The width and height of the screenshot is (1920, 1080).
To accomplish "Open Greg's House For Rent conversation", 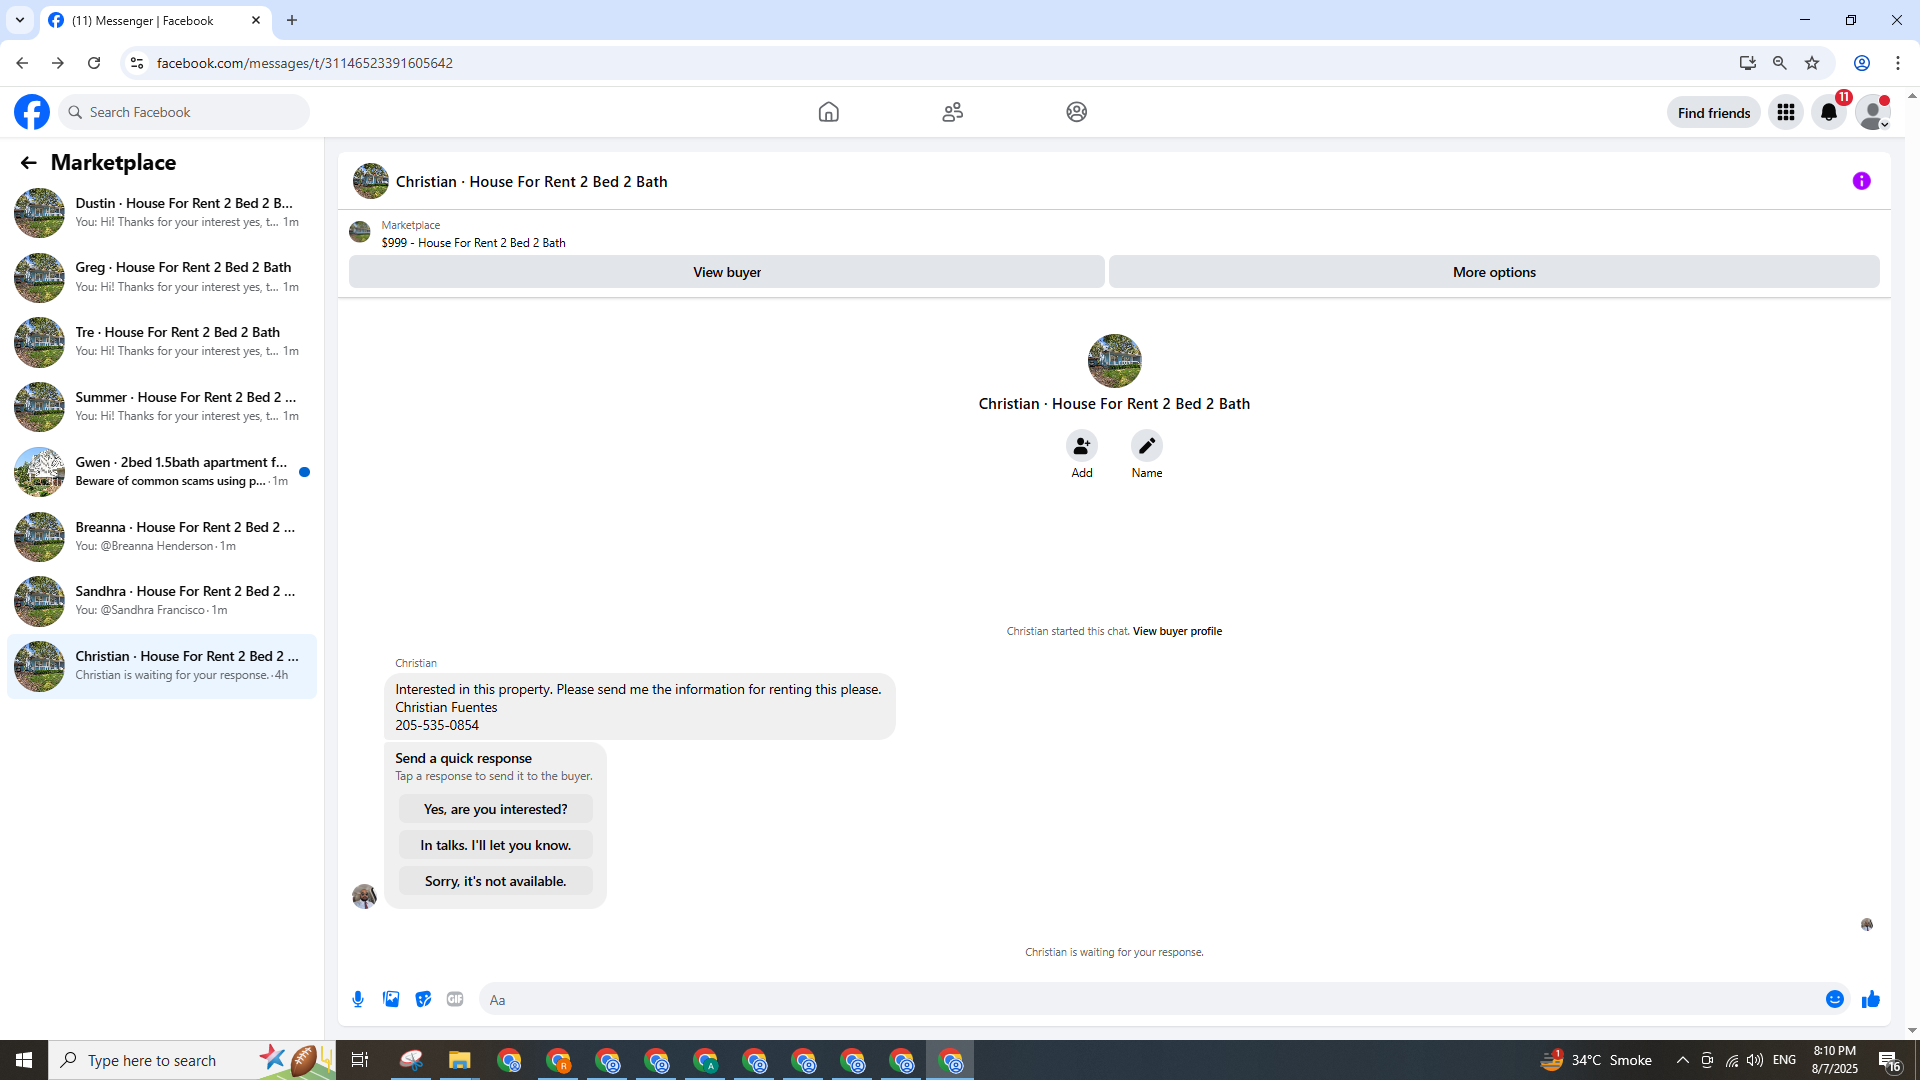I will (x=162, y=277).
